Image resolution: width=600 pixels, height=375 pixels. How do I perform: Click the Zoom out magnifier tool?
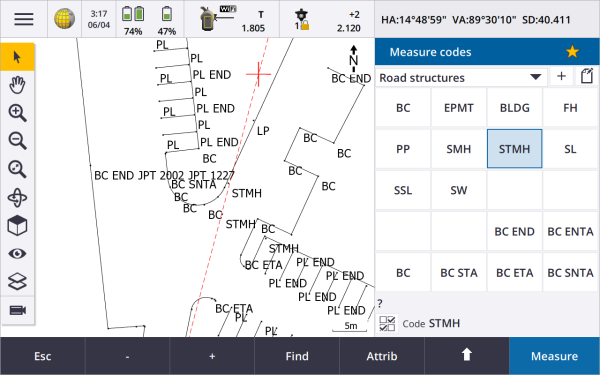pyautogui.click(x=17, y=141)
